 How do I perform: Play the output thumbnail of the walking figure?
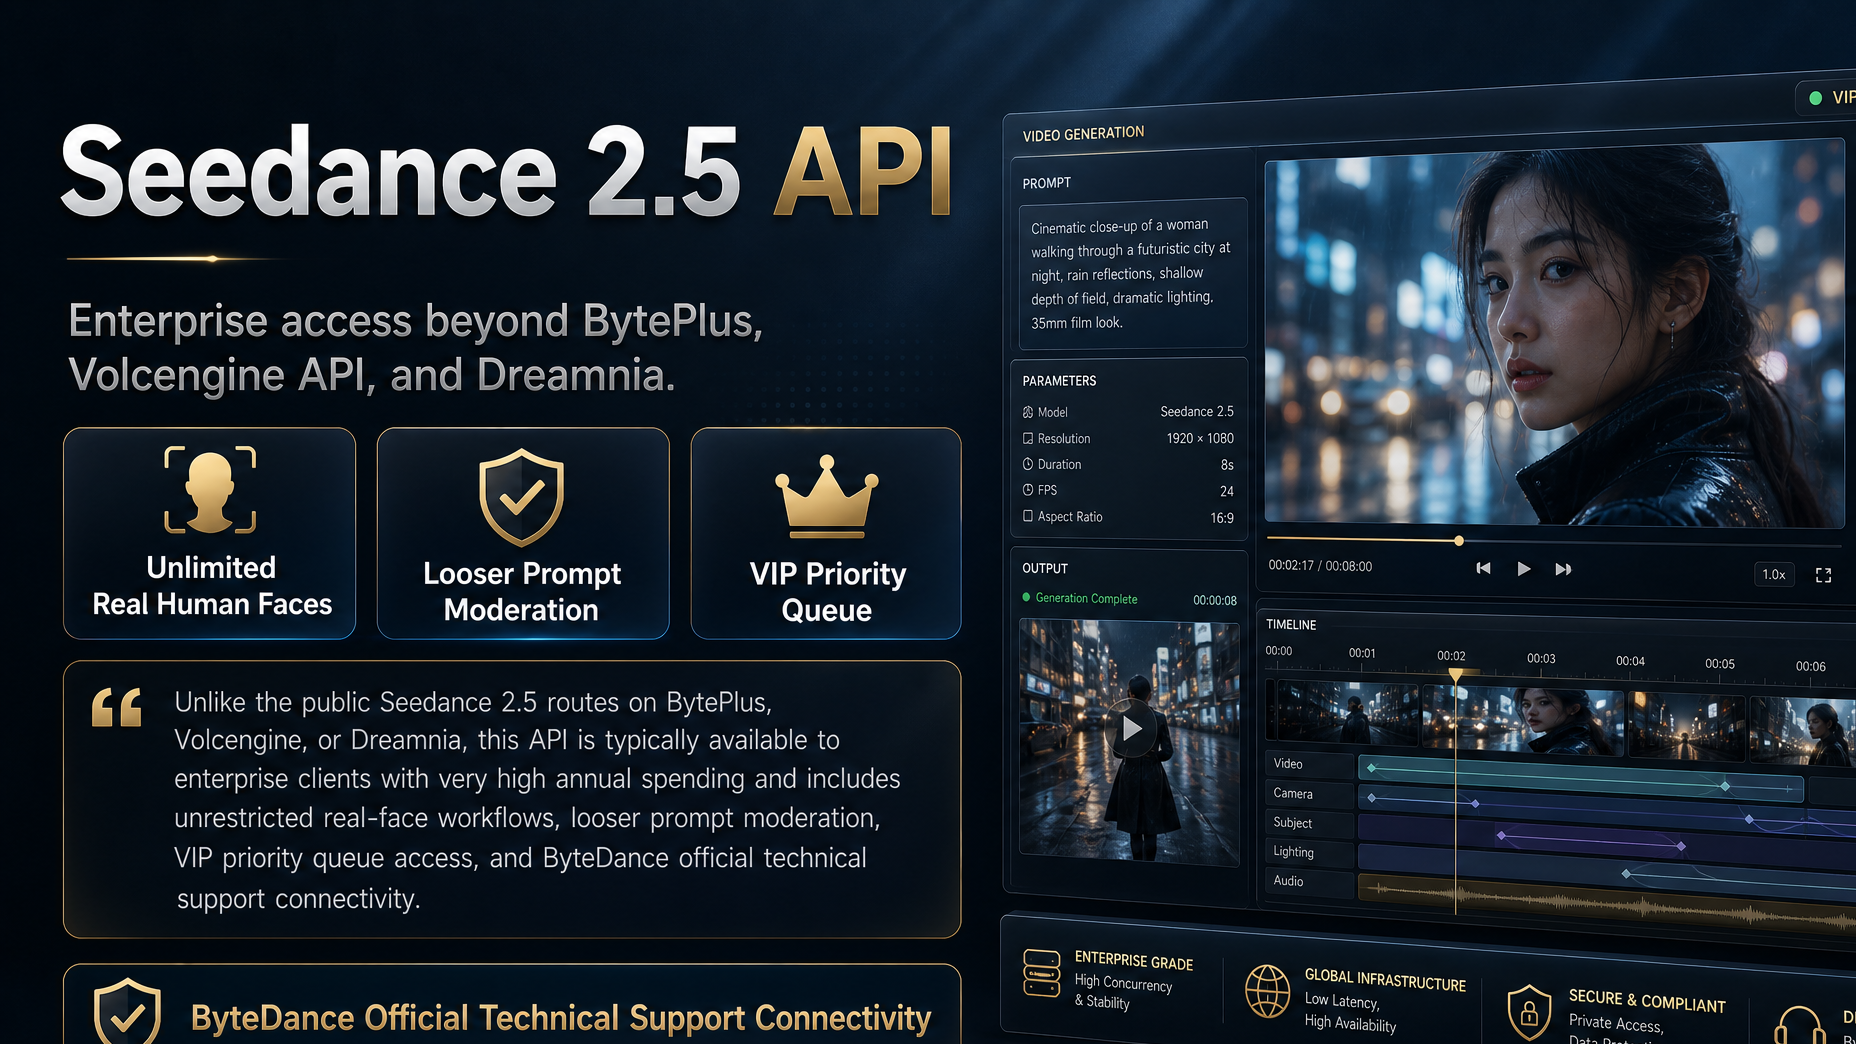[1131, 728]
